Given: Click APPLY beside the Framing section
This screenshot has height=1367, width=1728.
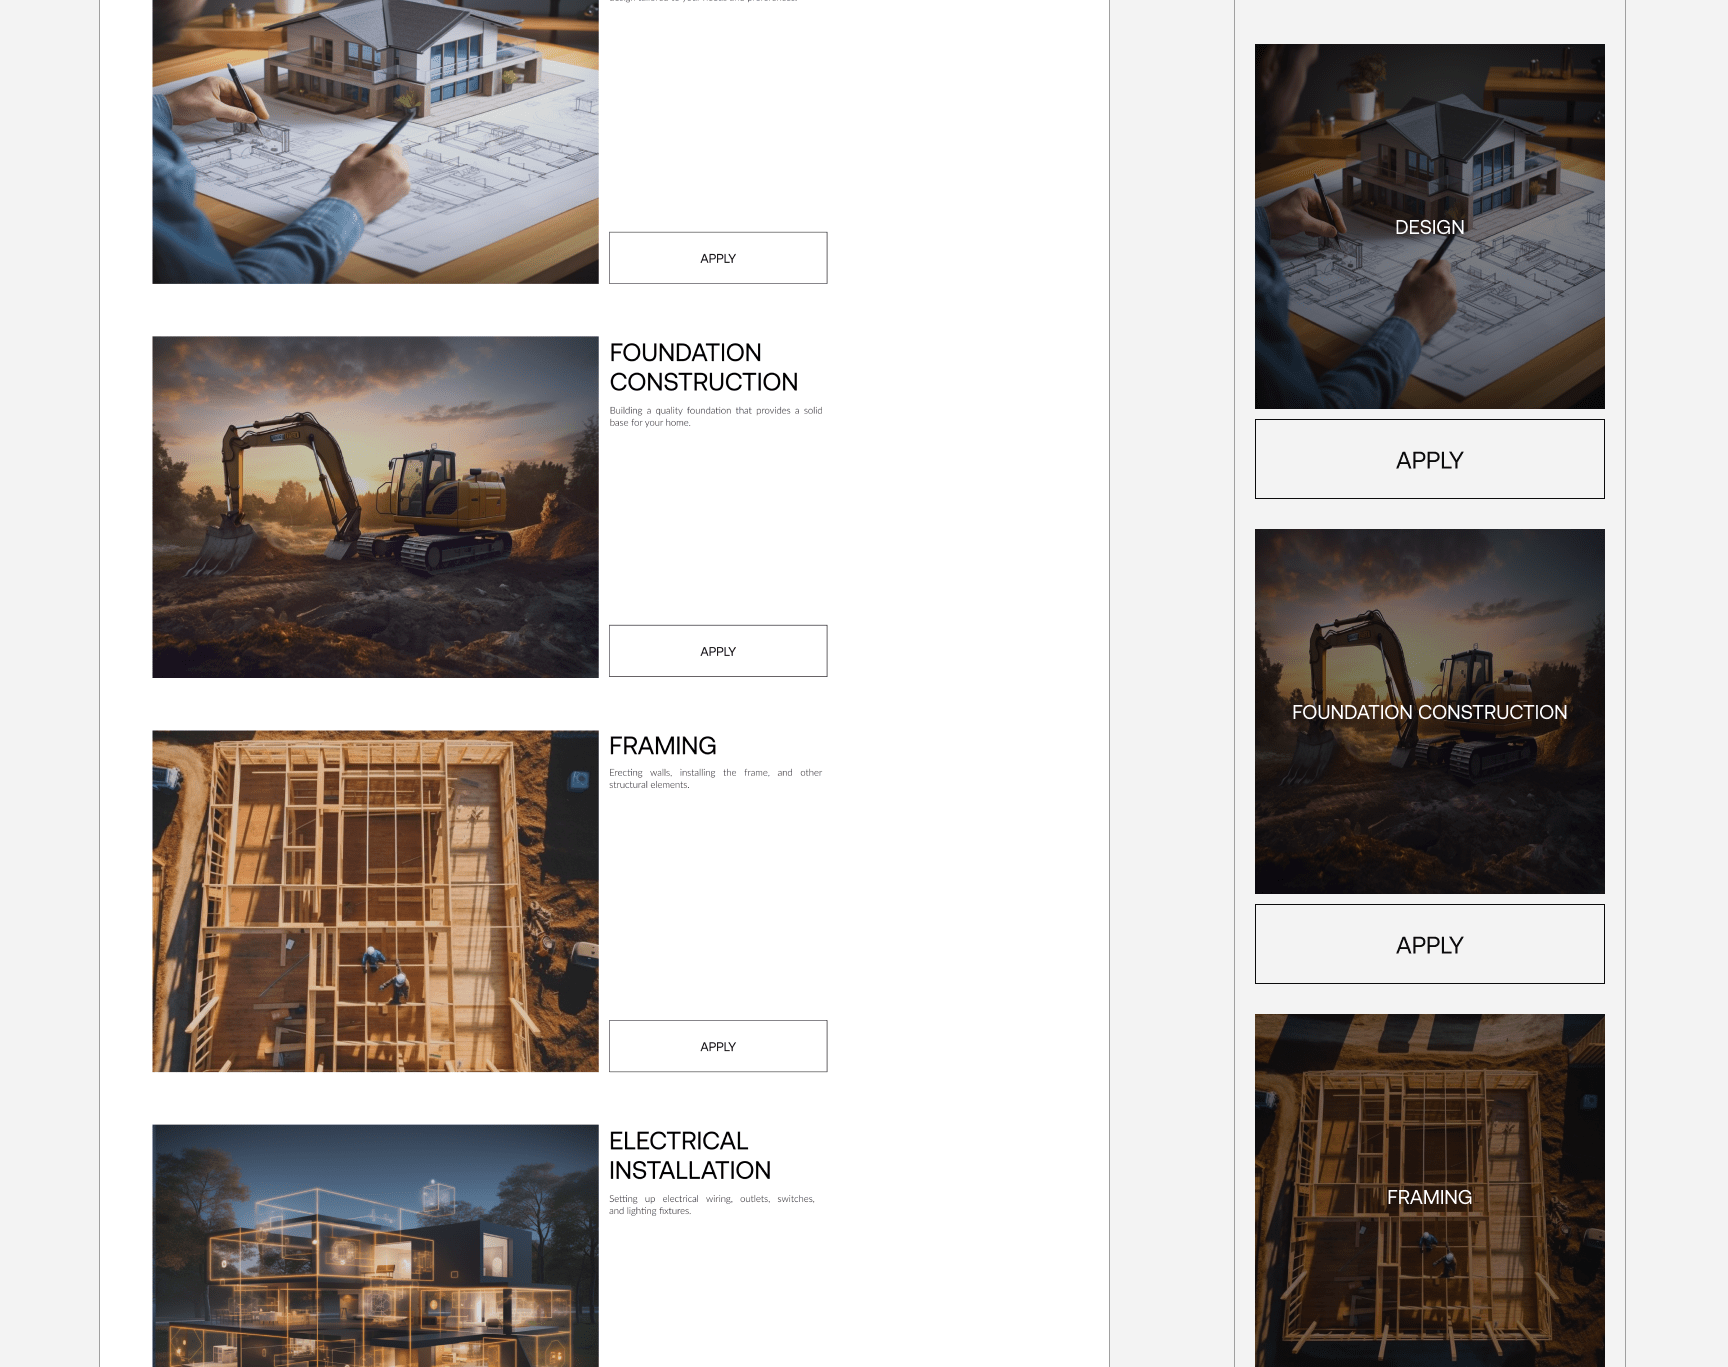Looking at the screenshot, I should (x=717, y=1045).
